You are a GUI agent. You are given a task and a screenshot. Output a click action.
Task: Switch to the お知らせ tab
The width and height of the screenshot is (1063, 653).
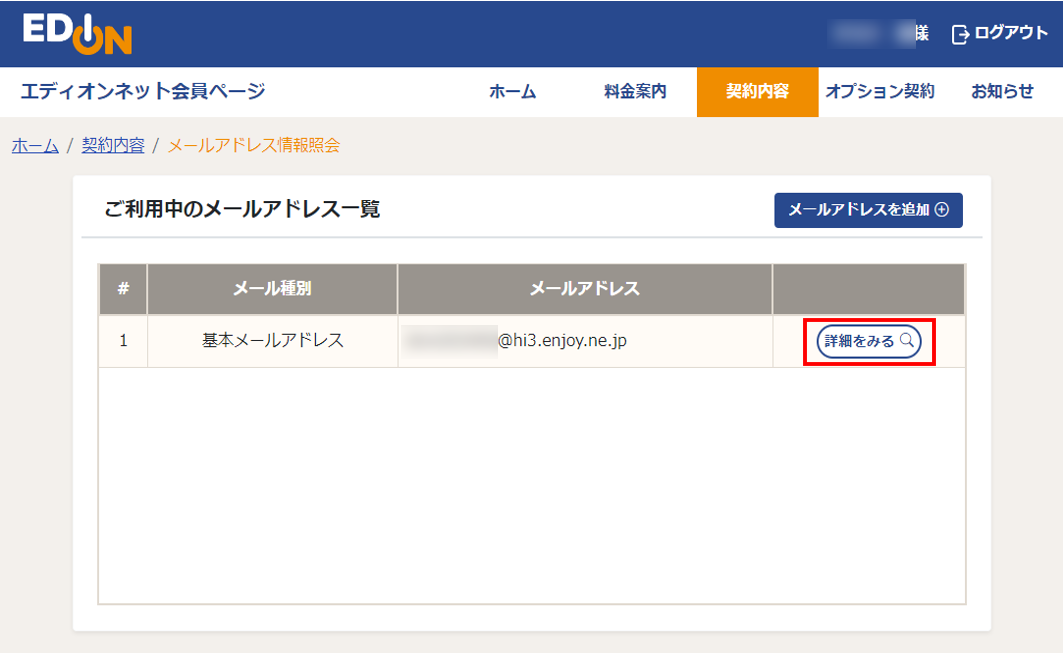1001,91
